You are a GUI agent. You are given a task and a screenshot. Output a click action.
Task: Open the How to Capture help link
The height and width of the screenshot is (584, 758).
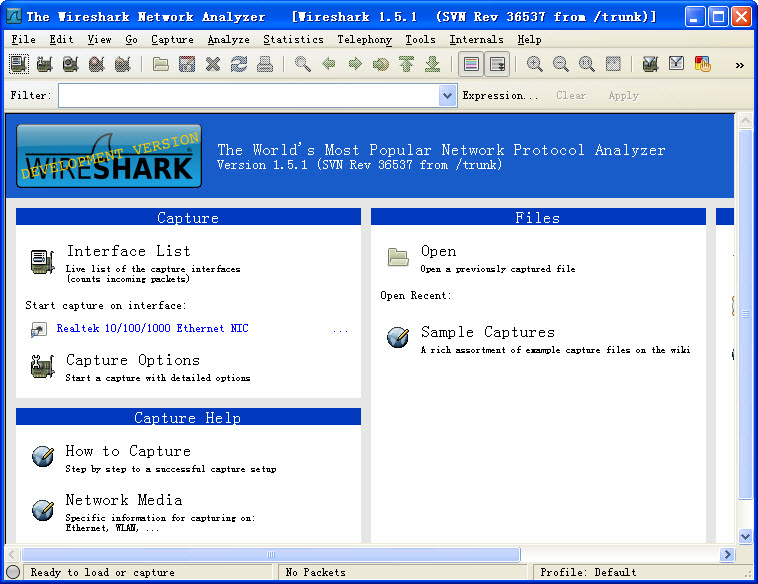point(128,451)
